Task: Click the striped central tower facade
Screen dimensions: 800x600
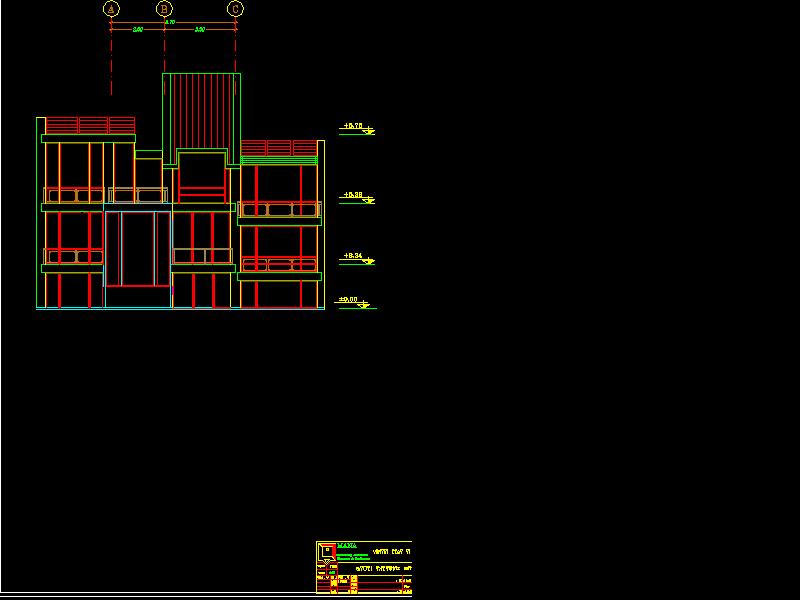Action: point(201,110)
